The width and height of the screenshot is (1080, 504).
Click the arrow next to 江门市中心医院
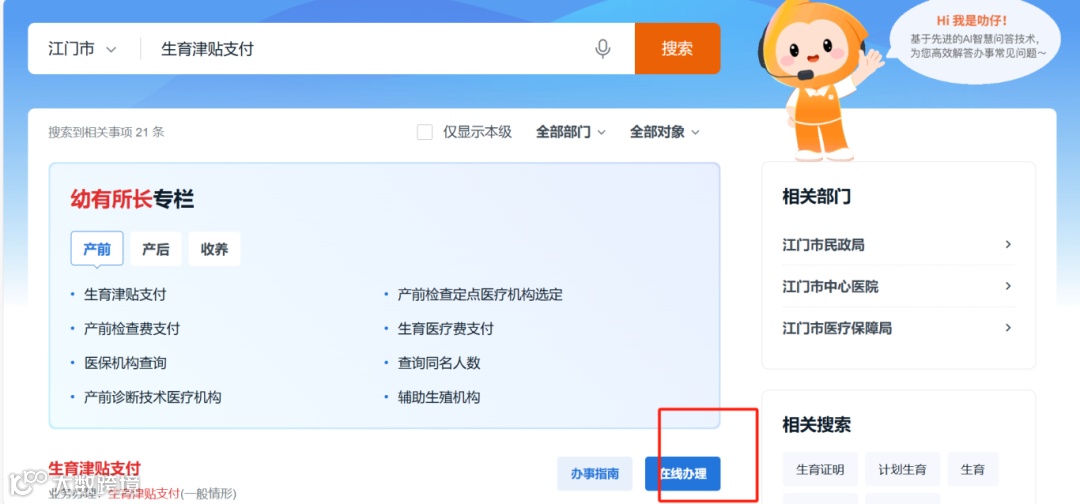pos(1008,286)
